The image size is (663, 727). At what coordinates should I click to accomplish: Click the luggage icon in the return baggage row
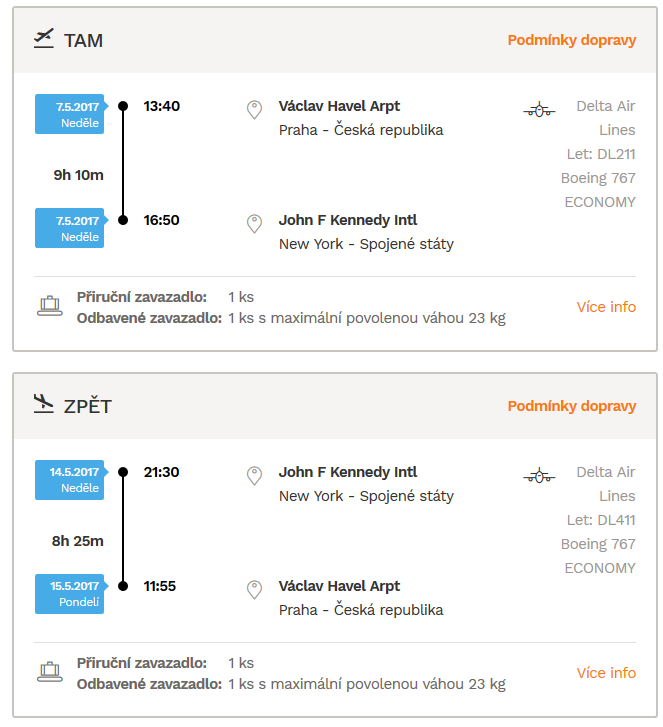[50, 672]
